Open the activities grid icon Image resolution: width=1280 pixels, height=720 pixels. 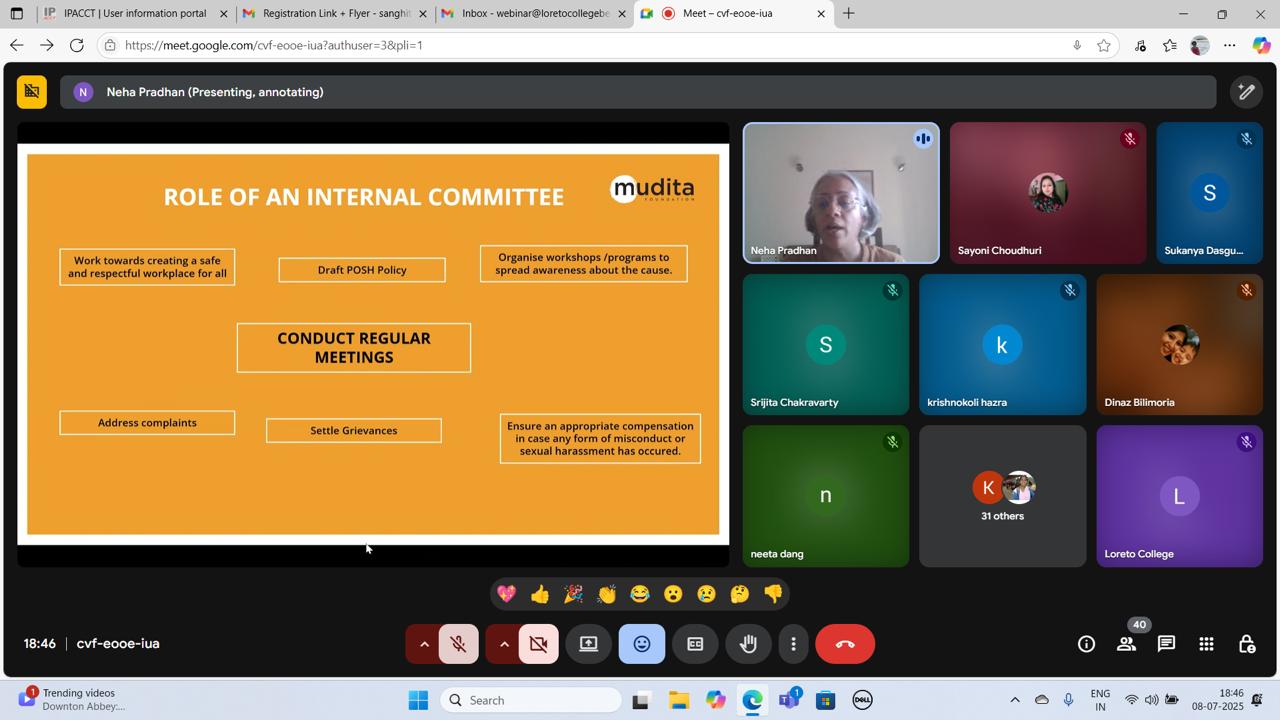[1206, 644]
